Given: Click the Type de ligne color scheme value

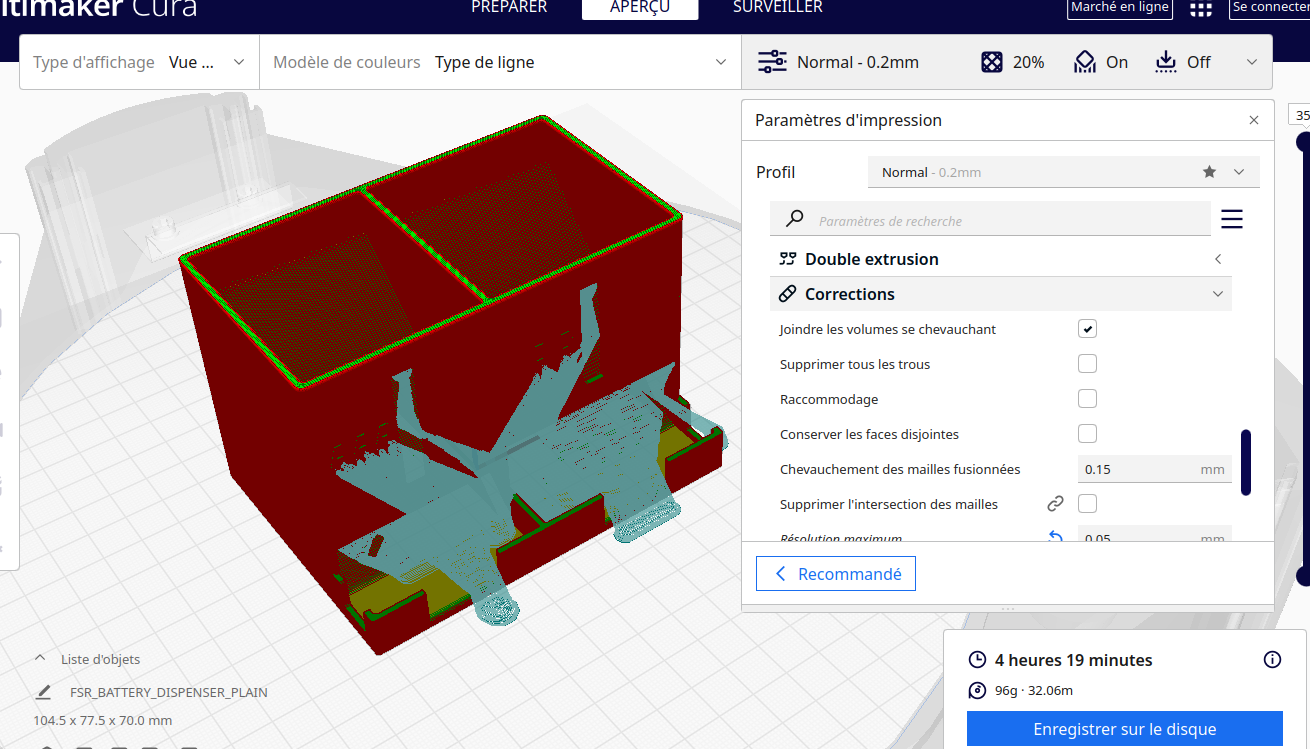Looking at the screenshot, I should (485, 62).
